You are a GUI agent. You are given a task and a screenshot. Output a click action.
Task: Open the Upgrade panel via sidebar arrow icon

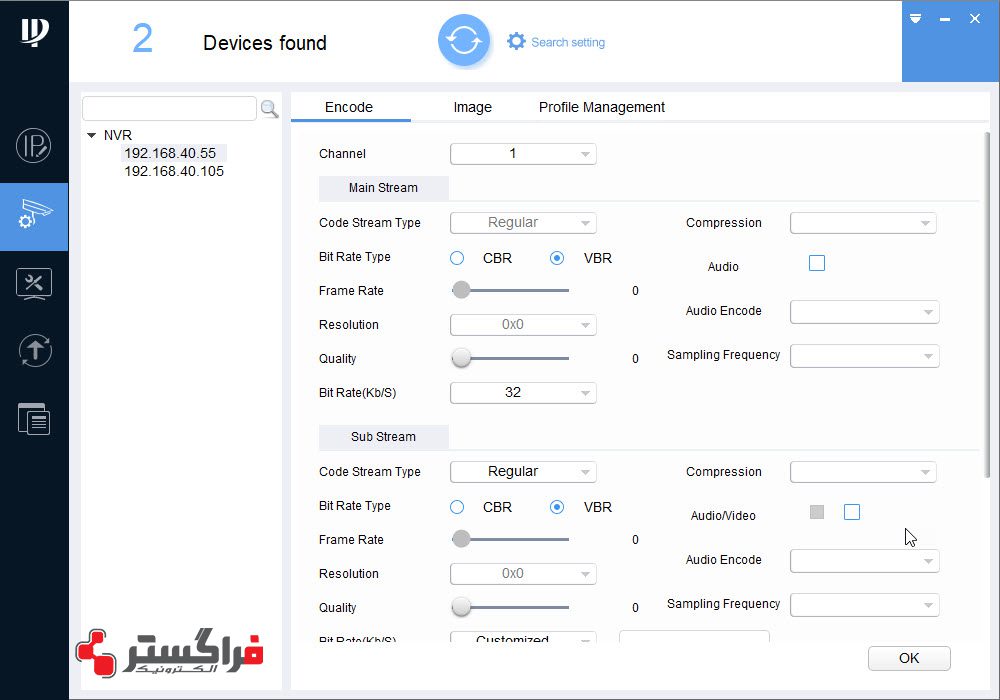tap(34, 351)
